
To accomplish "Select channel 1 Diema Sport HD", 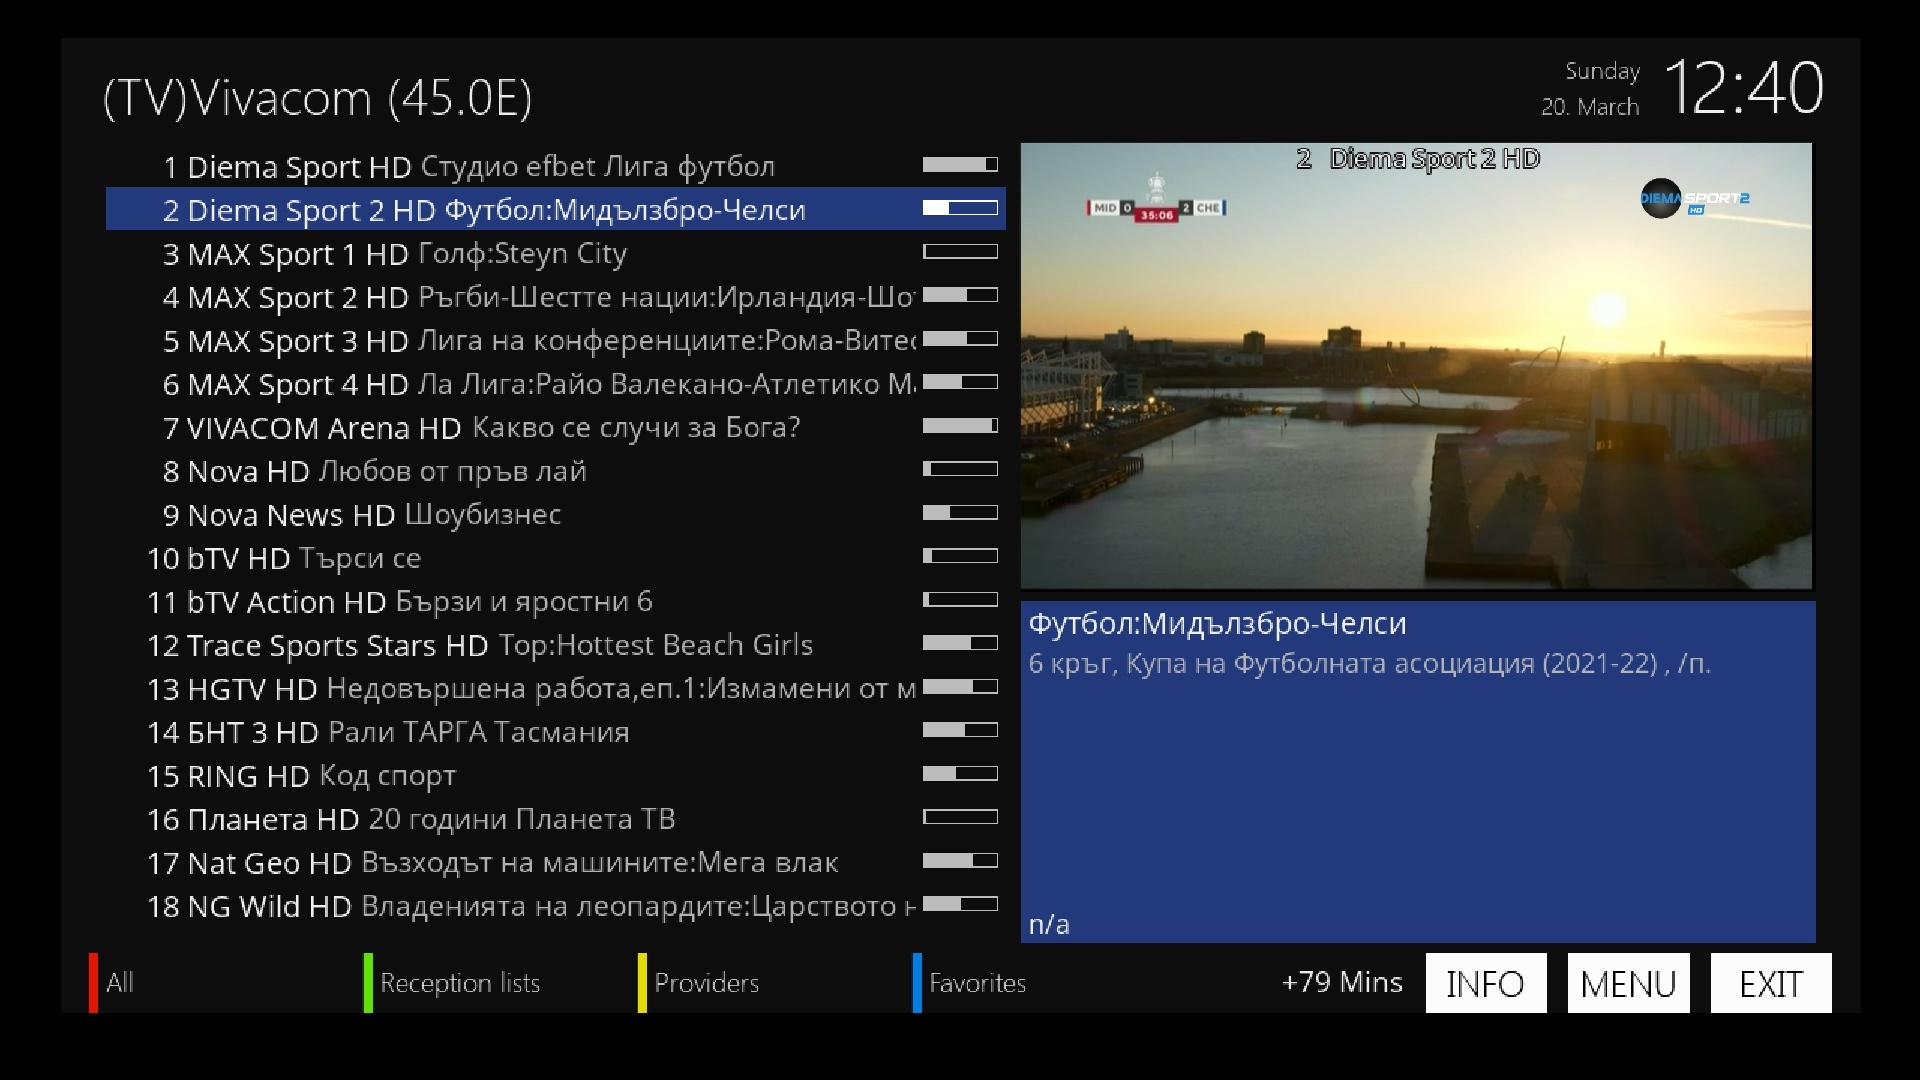I will 555,166.
